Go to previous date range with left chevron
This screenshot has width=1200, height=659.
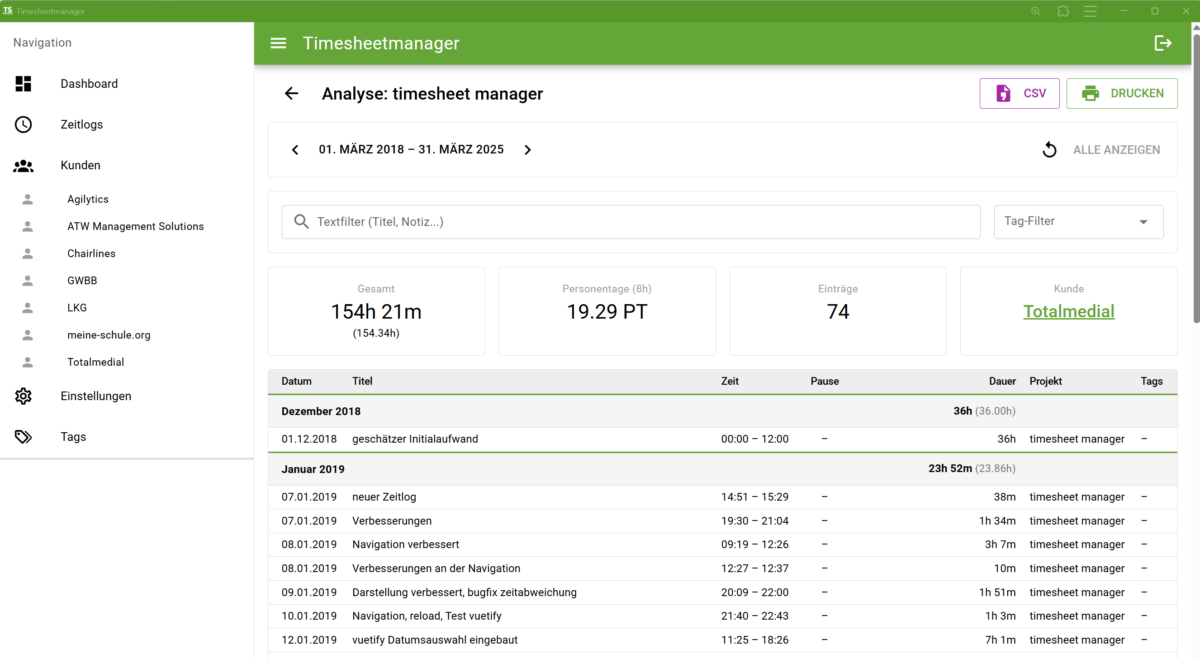point(295,150)
